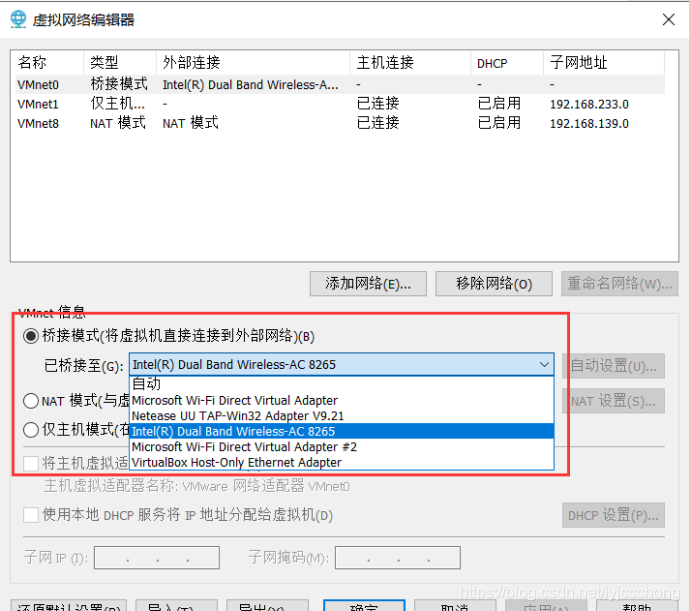The width and height of the screenshot is (689, 611).
Task: Click the DHCP column header
Action: coord(507,62)
